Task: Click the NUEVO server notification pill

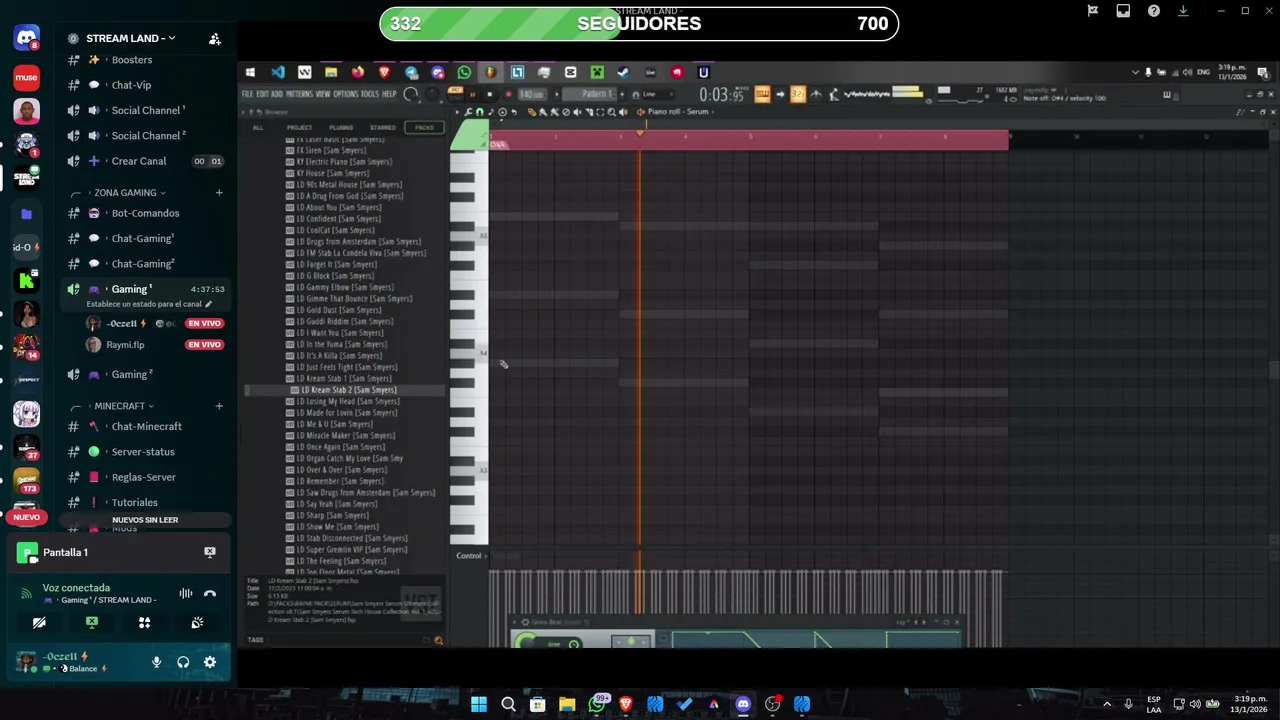Action: point(27,518)
